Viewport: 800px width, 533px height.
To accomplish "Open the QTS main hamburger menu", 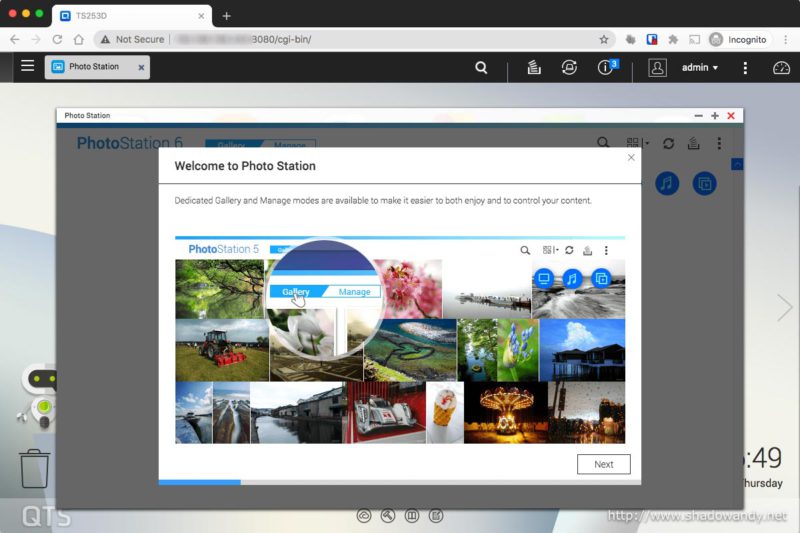I will (x=27, y=67).
